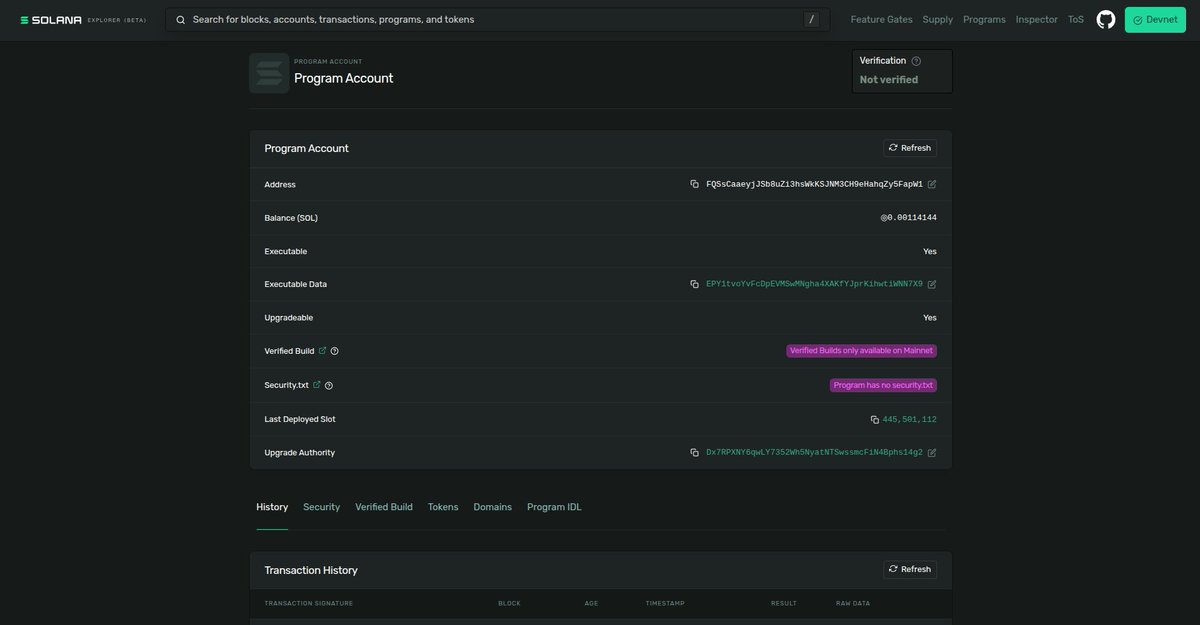Copy the Executable Data address with its copy icon

pyautogui.click(x=694, y=284)
